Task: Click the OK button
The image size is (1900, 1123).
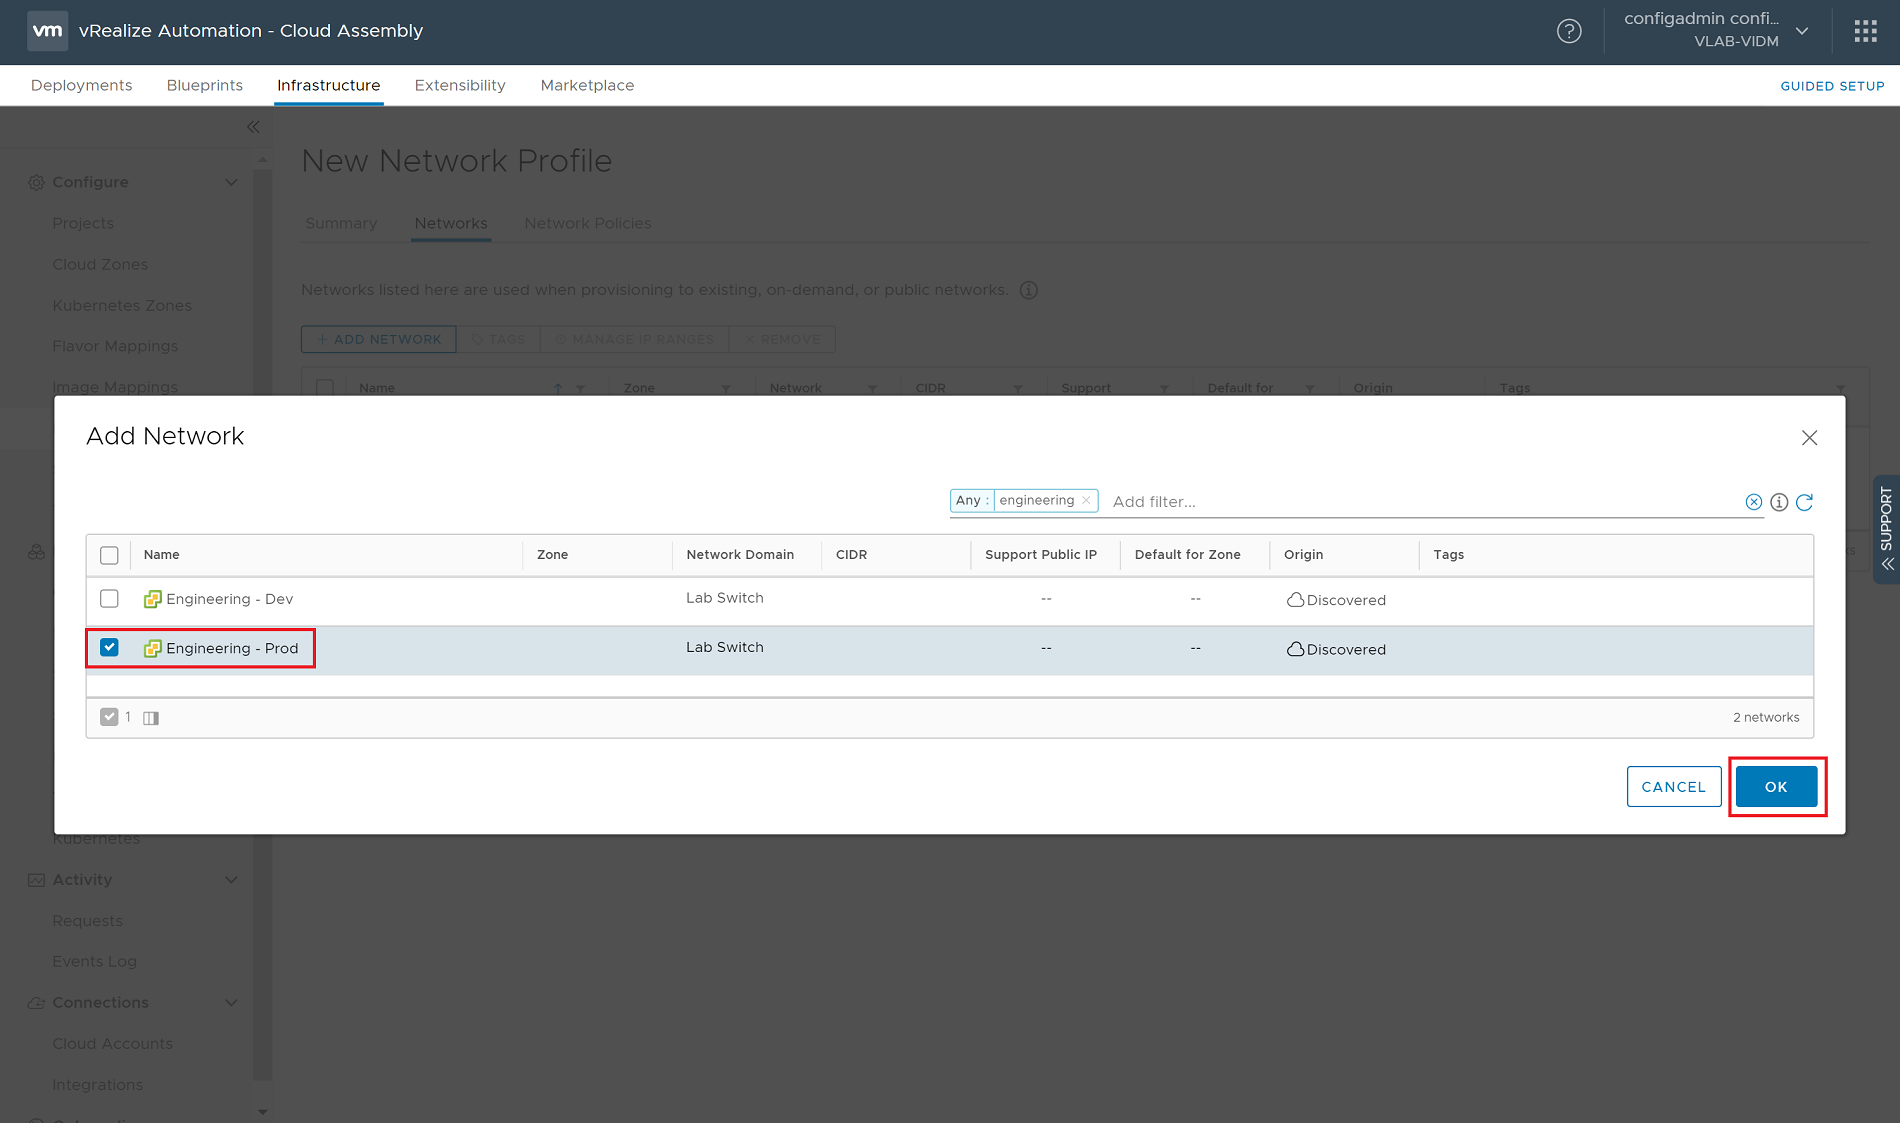Action: tap(1776, 786)
